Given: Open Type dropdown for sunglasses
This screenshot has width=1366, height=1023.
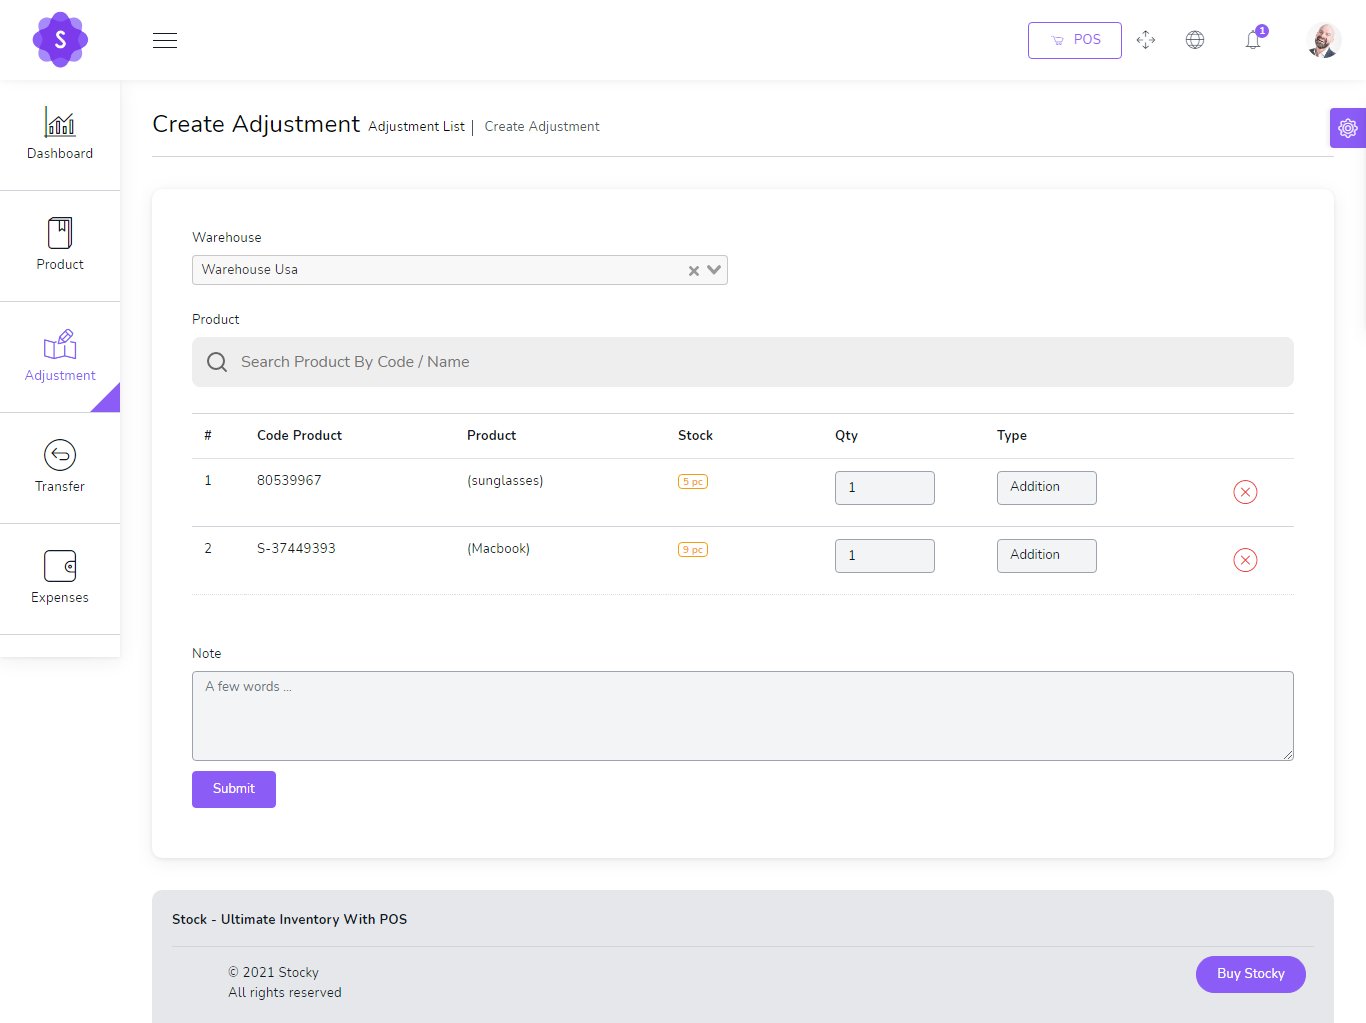Looking at the screenshot, I should tap(1046, 487).
